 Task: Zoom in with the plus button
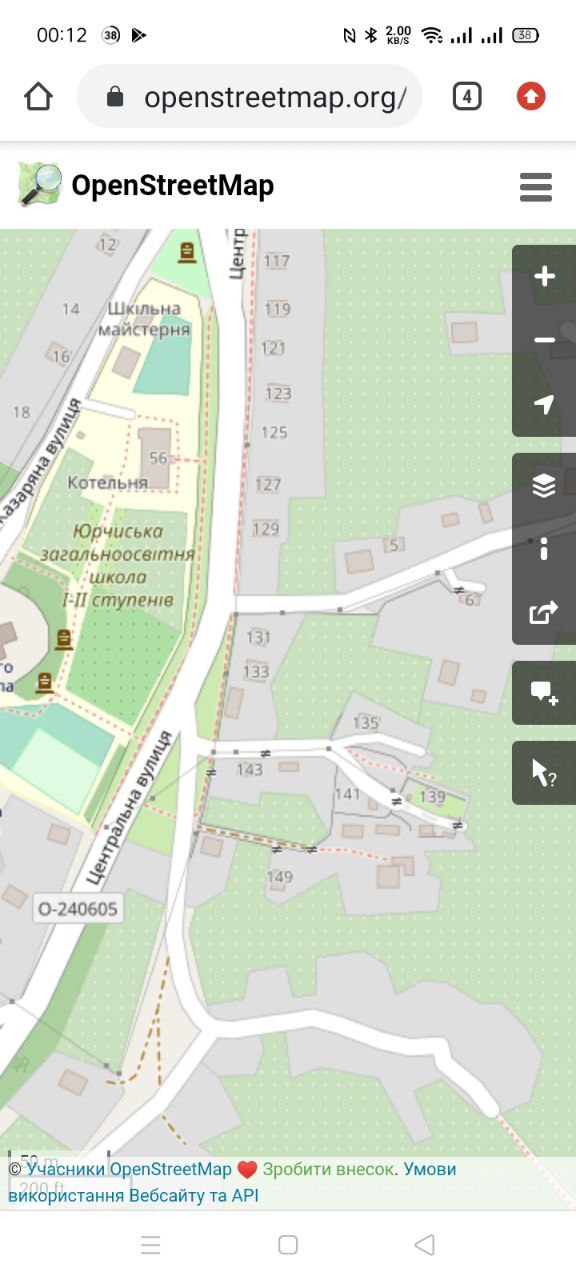(x=544, y=277)
